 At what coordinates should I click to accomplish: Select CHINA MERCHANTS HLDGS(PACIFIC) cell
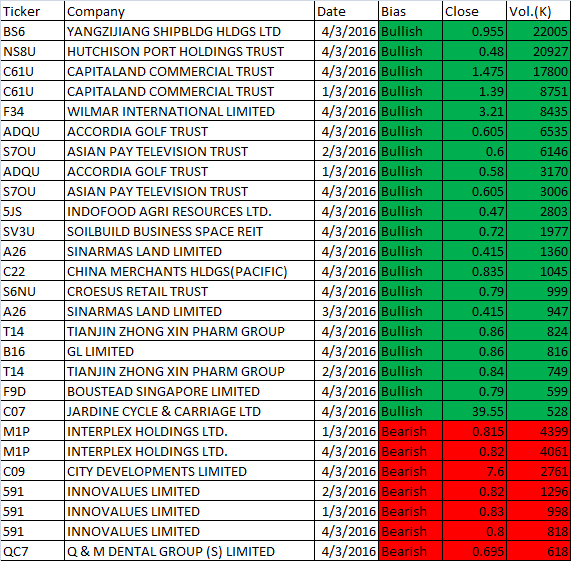(x=189, y=271)
